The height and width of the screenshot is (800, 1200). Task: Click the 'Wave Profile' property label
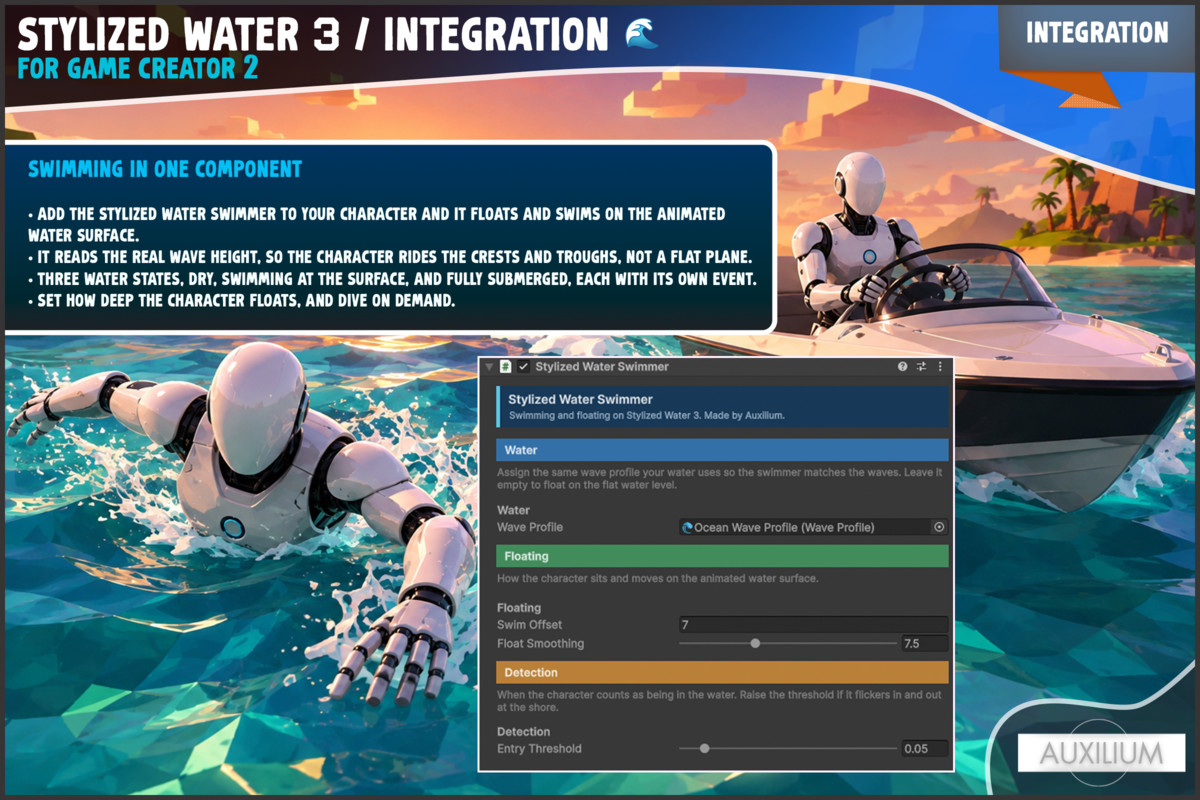530,527
